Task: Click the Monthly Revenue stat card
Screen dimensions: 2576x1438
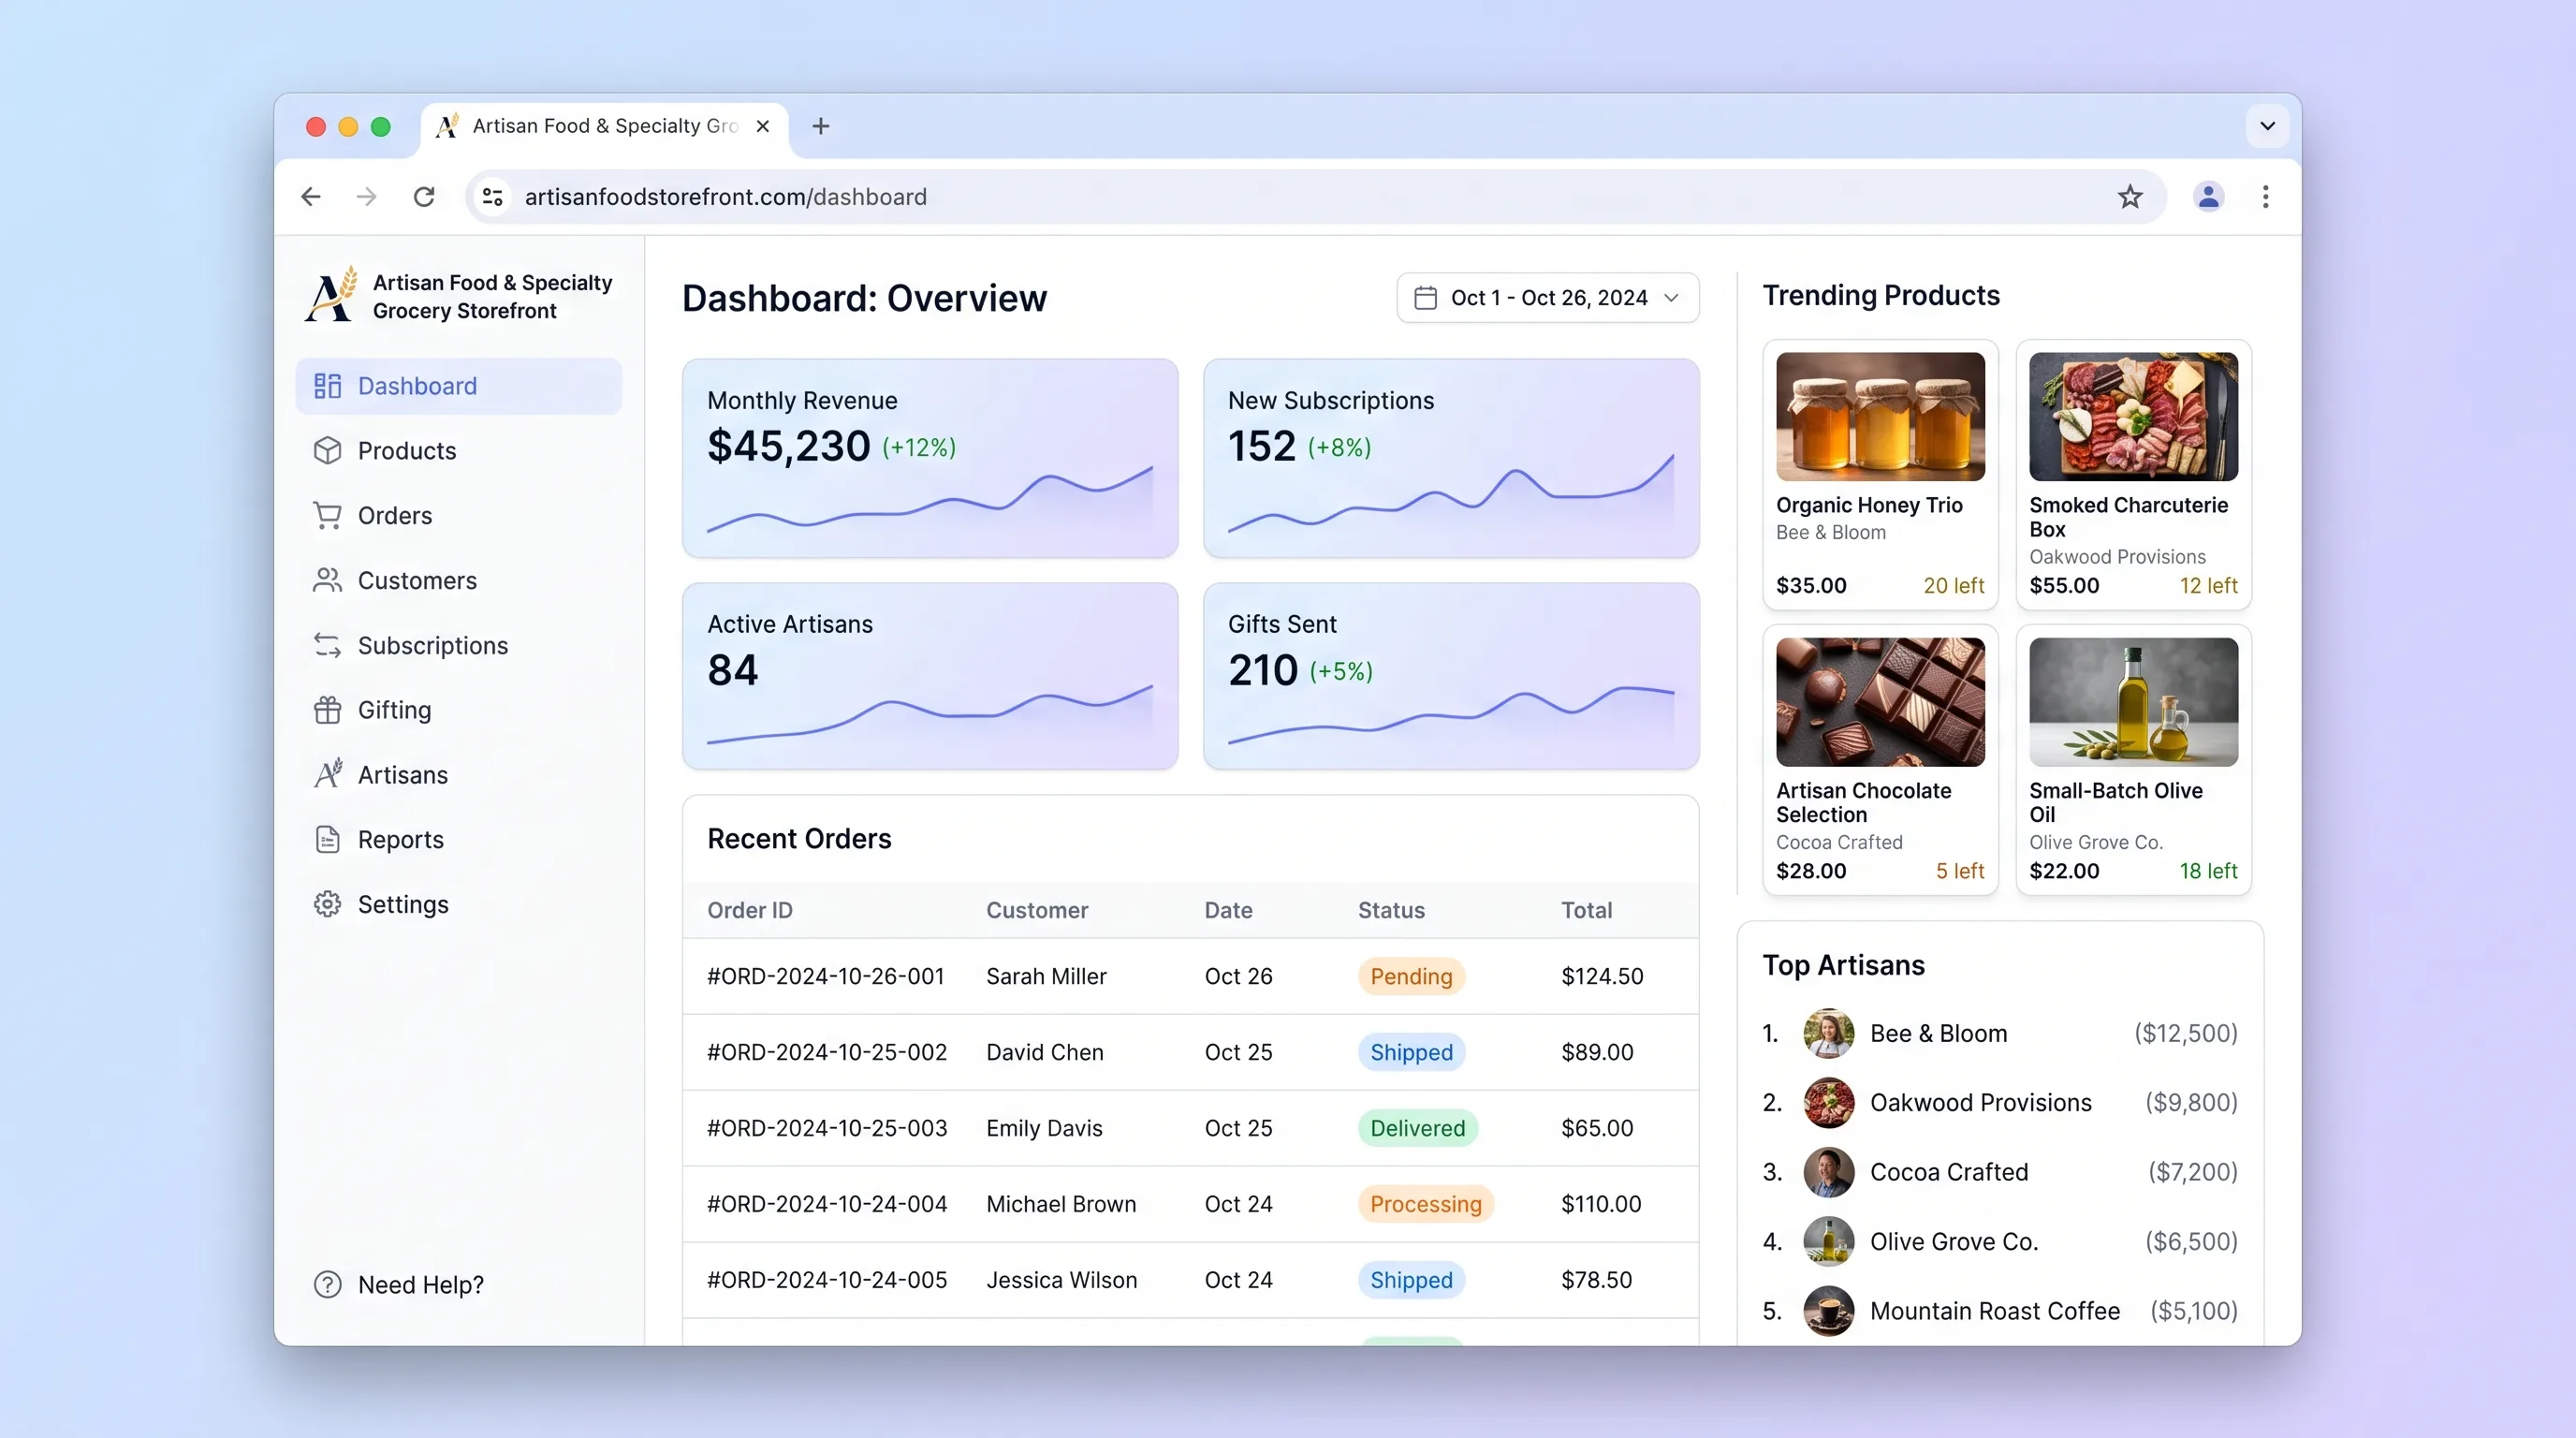Action: click(x=930, y=458)
